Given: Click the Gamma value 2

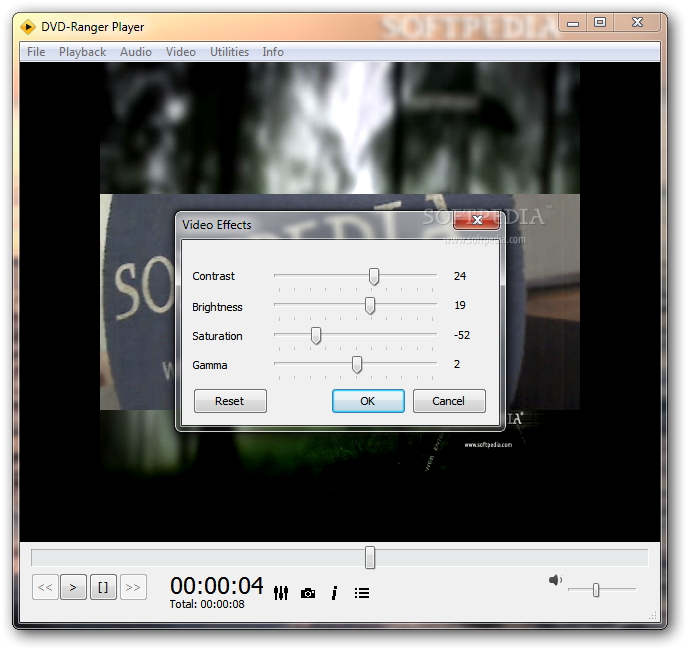Looking at the screenshot, I should click(x=457, y=364).
